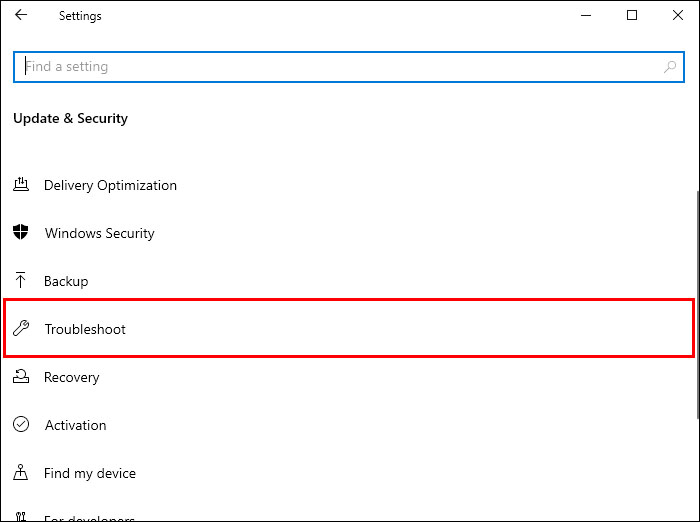Minimize the Settings window

point(586,15)
